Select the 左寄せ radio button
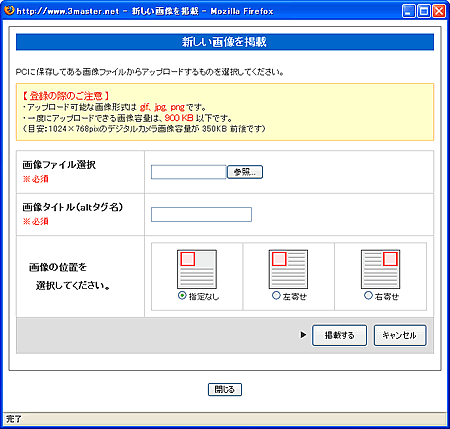Screen dimensions: 450x429 pyautogui.click(x=276, y=295)
